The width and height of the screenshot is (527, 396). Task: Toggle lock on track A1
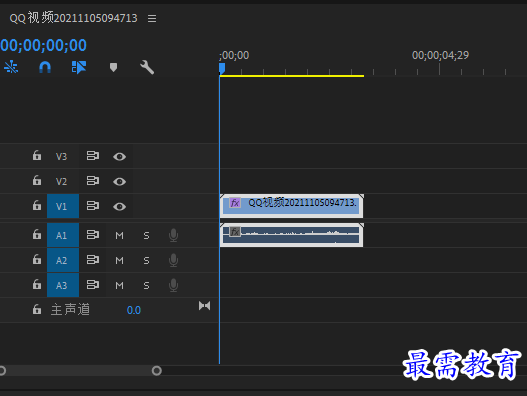tap(37, 234)
